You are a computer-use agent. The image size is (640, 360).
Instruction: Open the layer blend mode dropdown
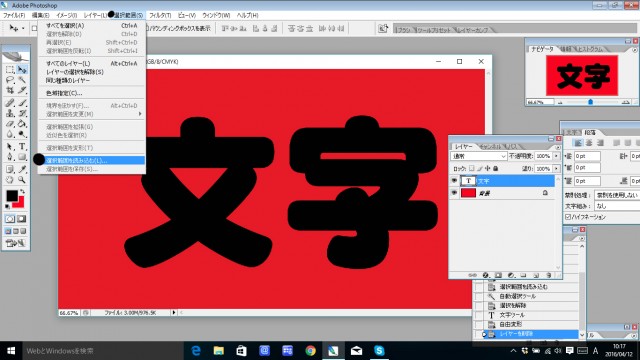(x=478, y=156)
